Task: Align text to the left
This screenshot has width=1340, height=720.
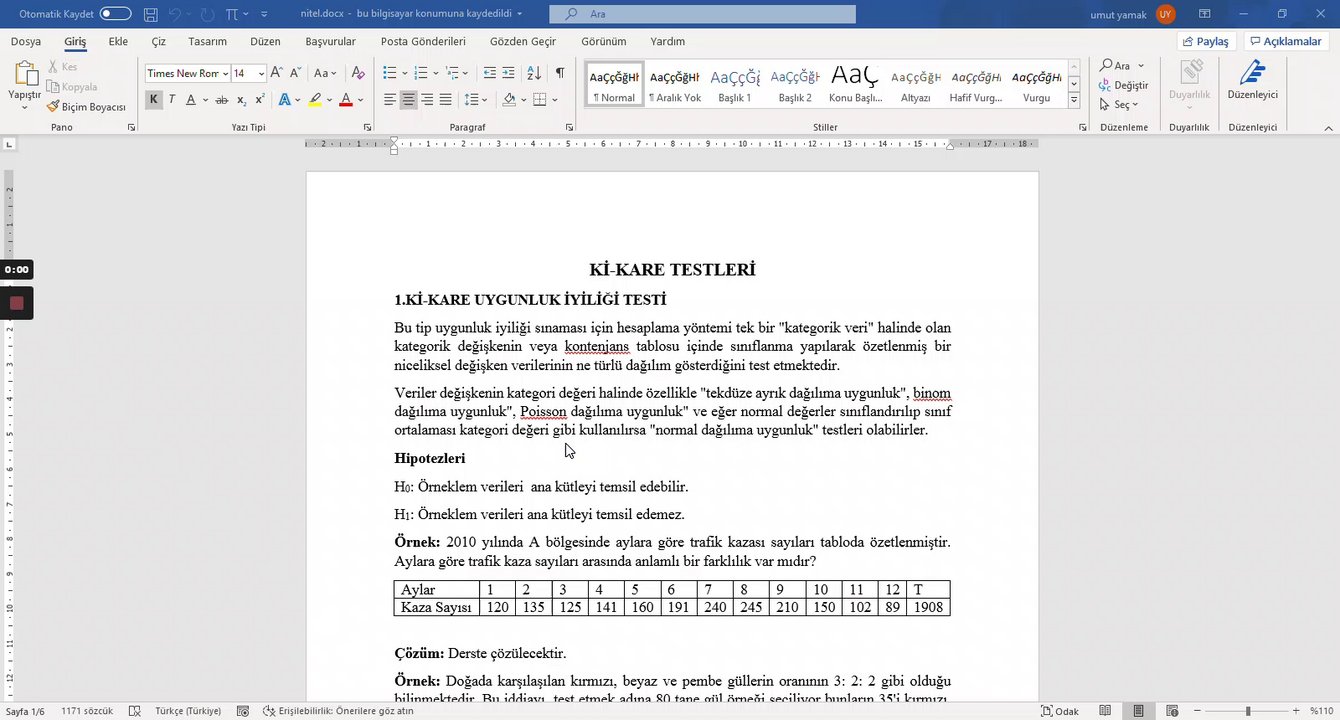Action: (x=390, y=99)
